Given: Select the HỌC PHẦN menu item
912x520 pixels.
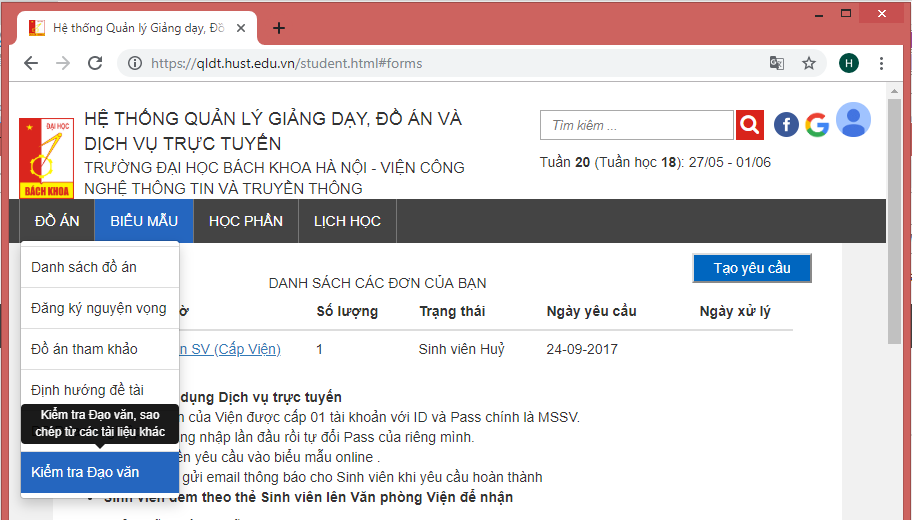Looking at the screenshot, I should (x=246, y=221).
